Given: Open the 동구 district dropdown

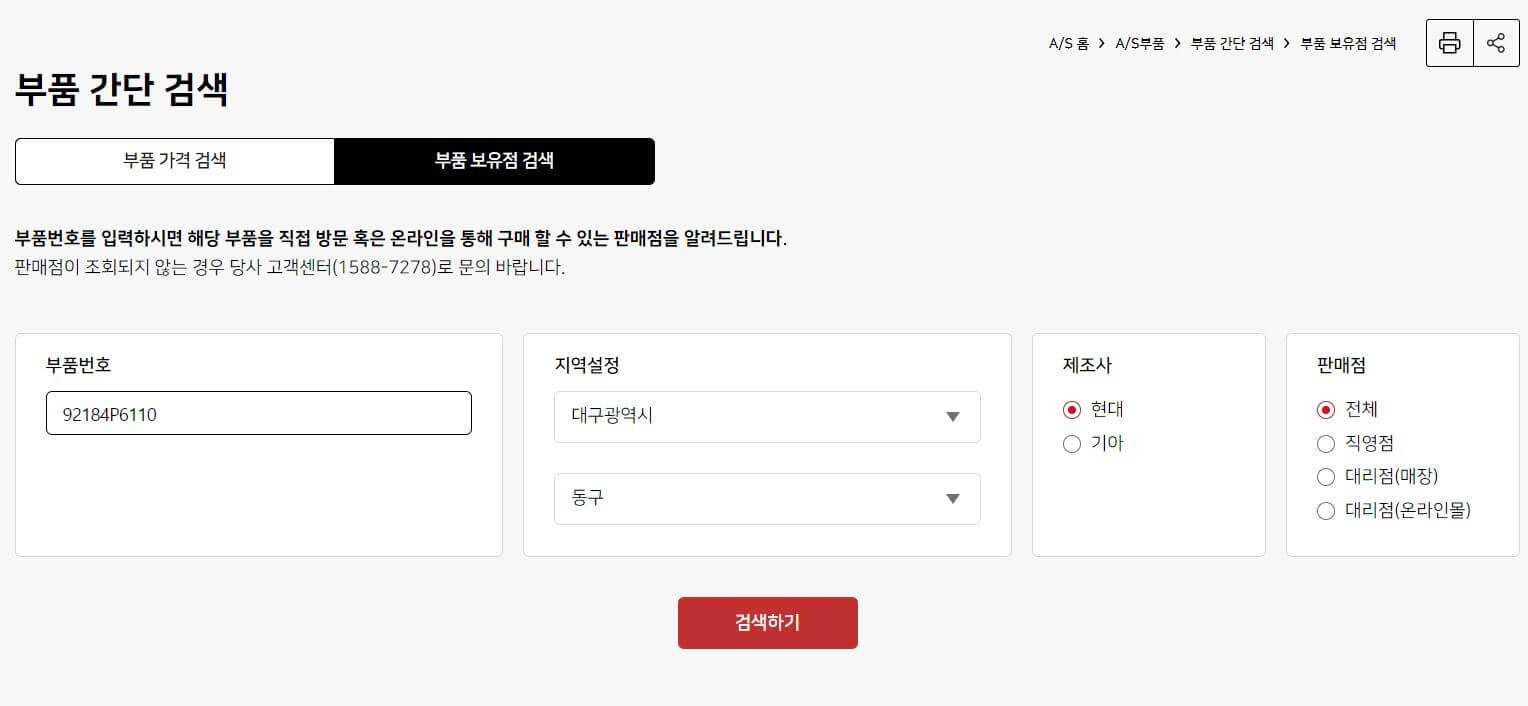Looking at the screenshot, I should coord(766,499).
